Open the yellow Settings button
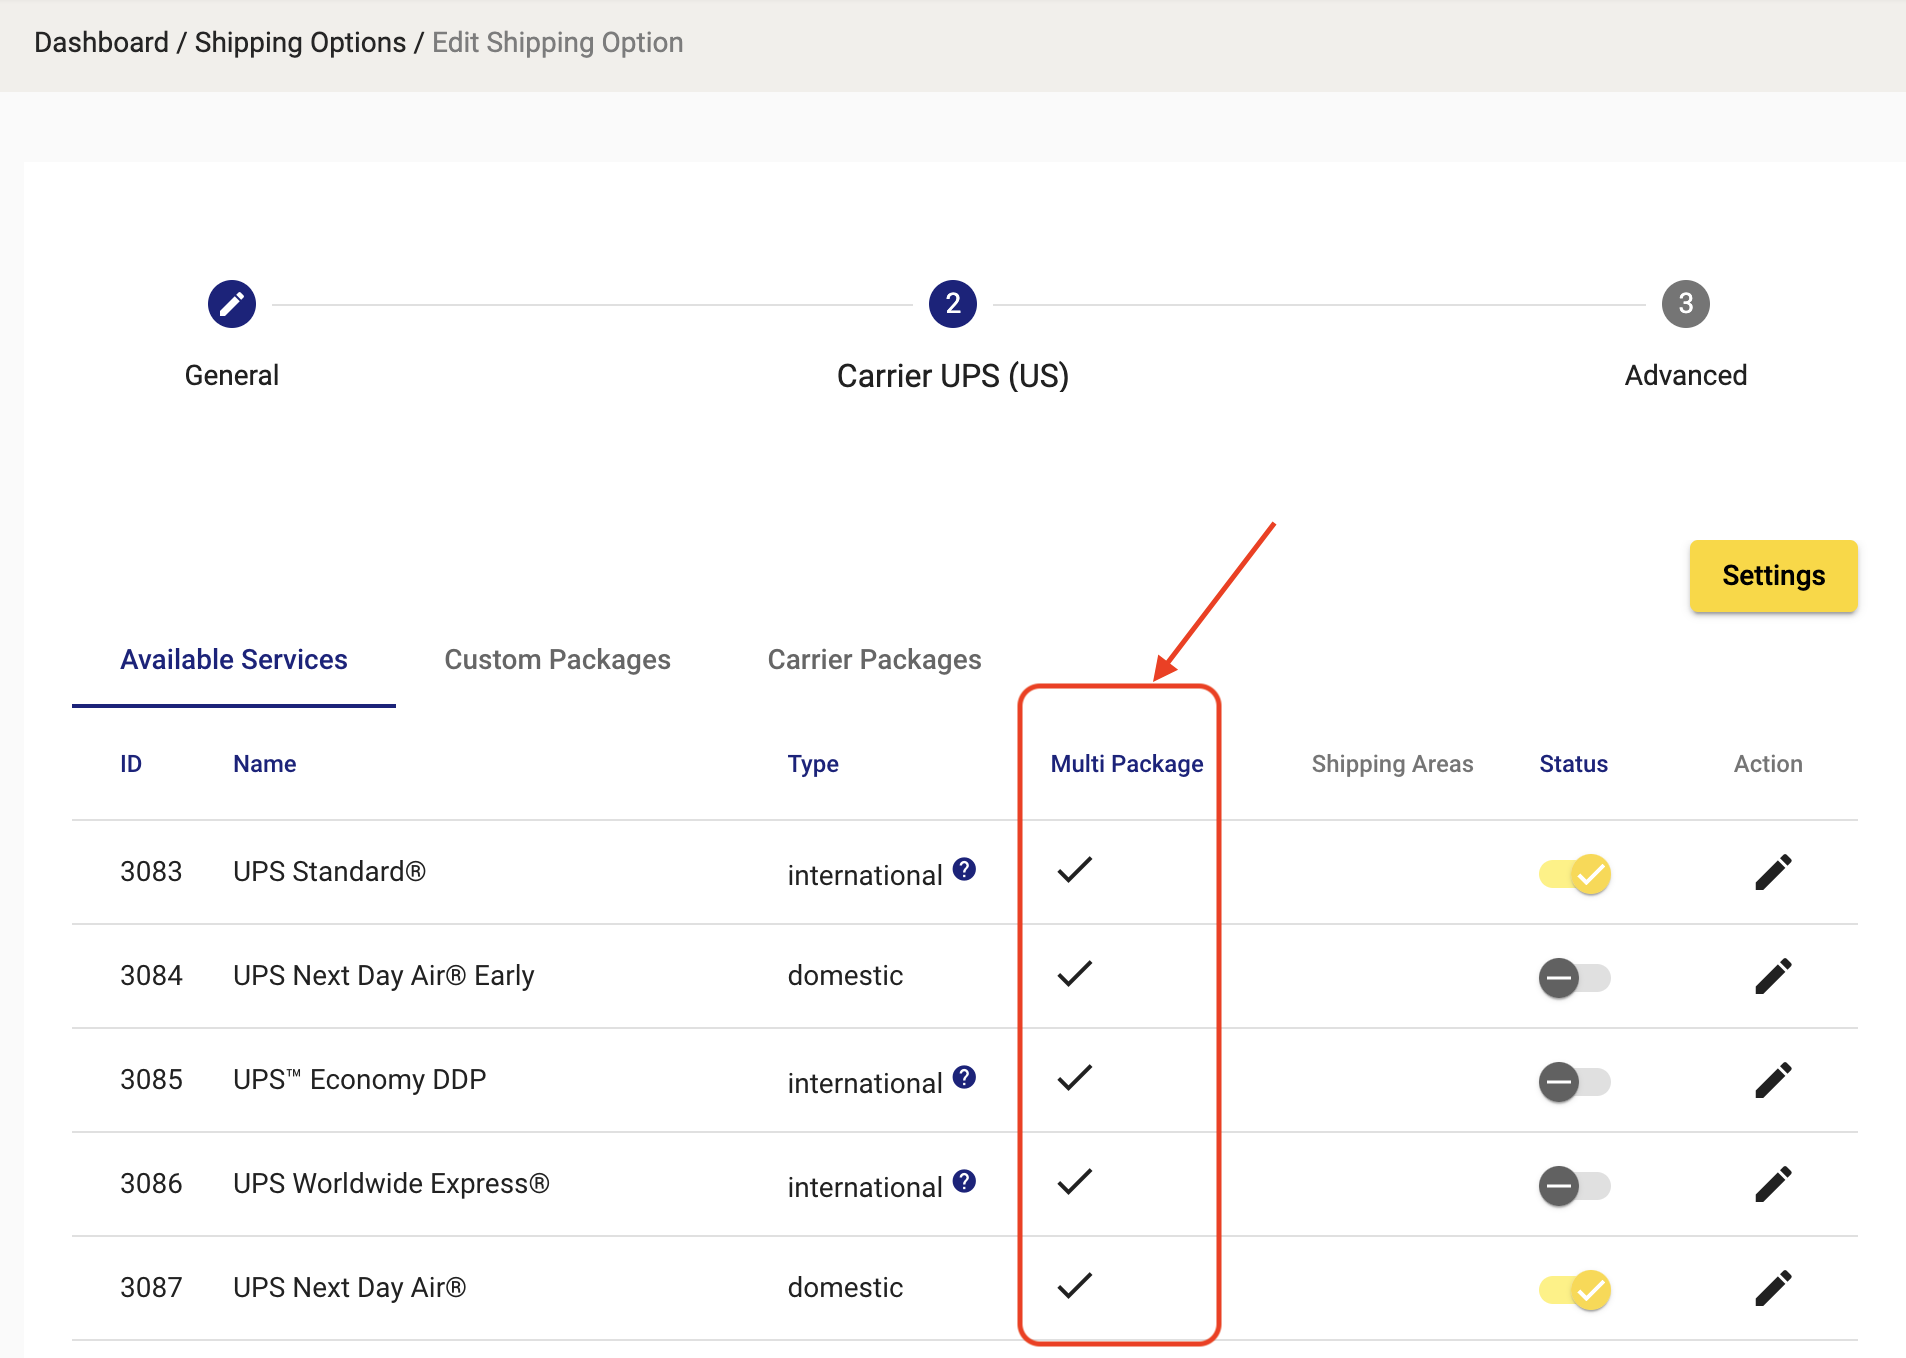 click(x=1773, y=576)
